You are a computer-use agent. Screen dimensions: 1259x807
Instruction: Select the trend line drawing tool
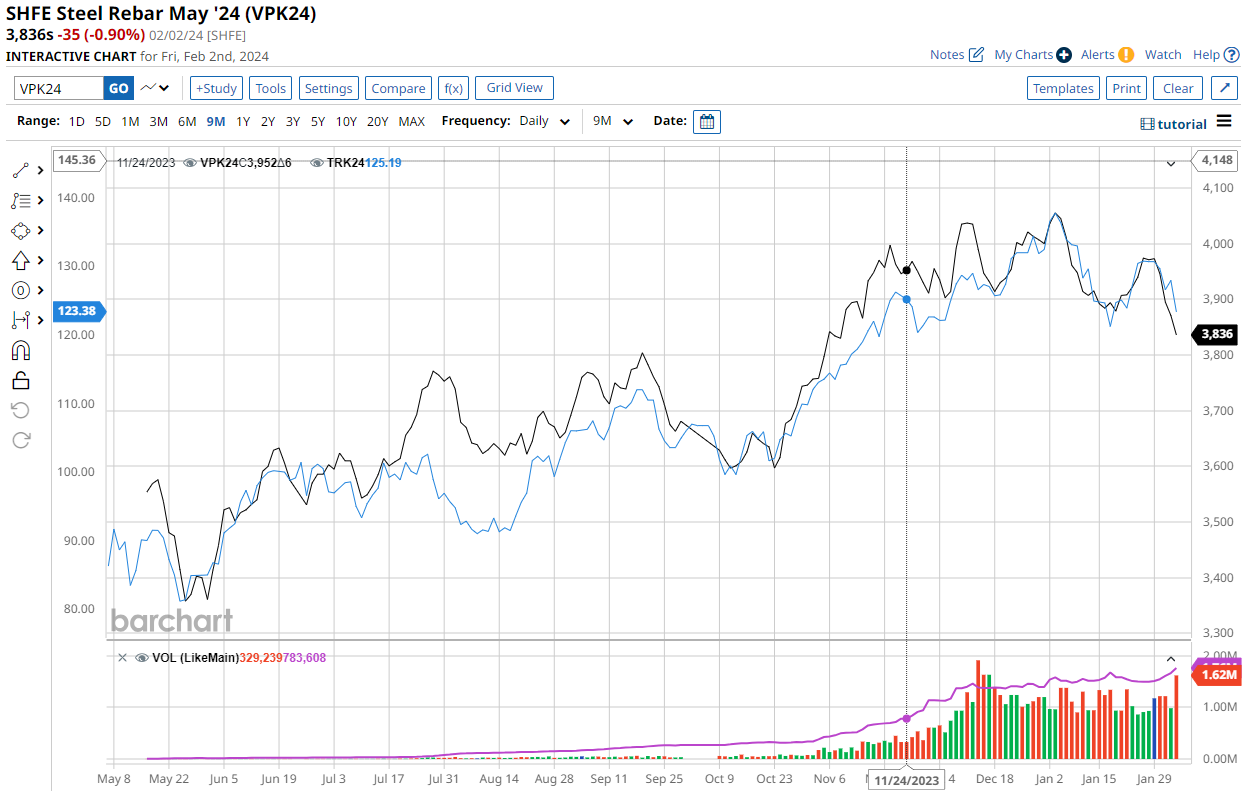coord(21,170)
